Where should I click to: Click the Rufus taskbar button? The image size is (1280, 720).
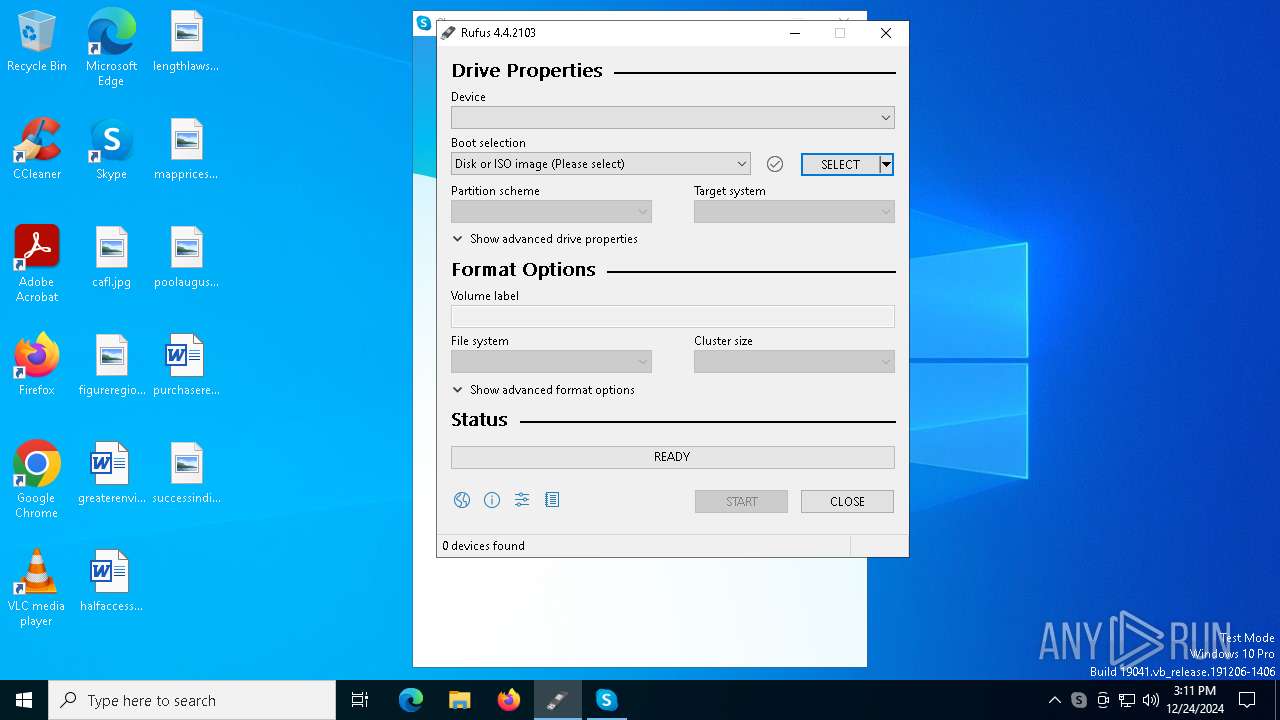pos(558,700)
